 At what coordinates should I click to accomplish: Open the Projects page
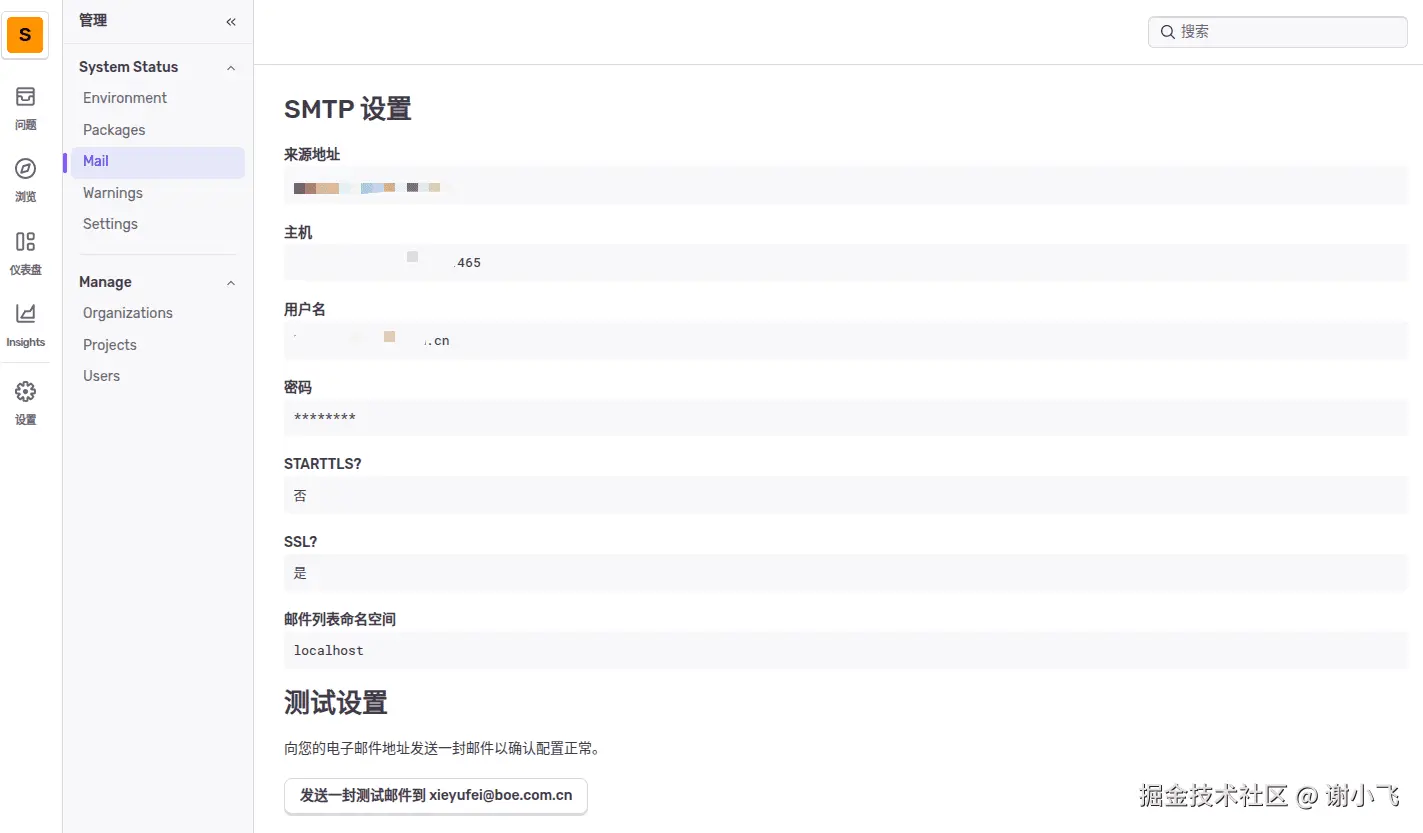point(109,344)
